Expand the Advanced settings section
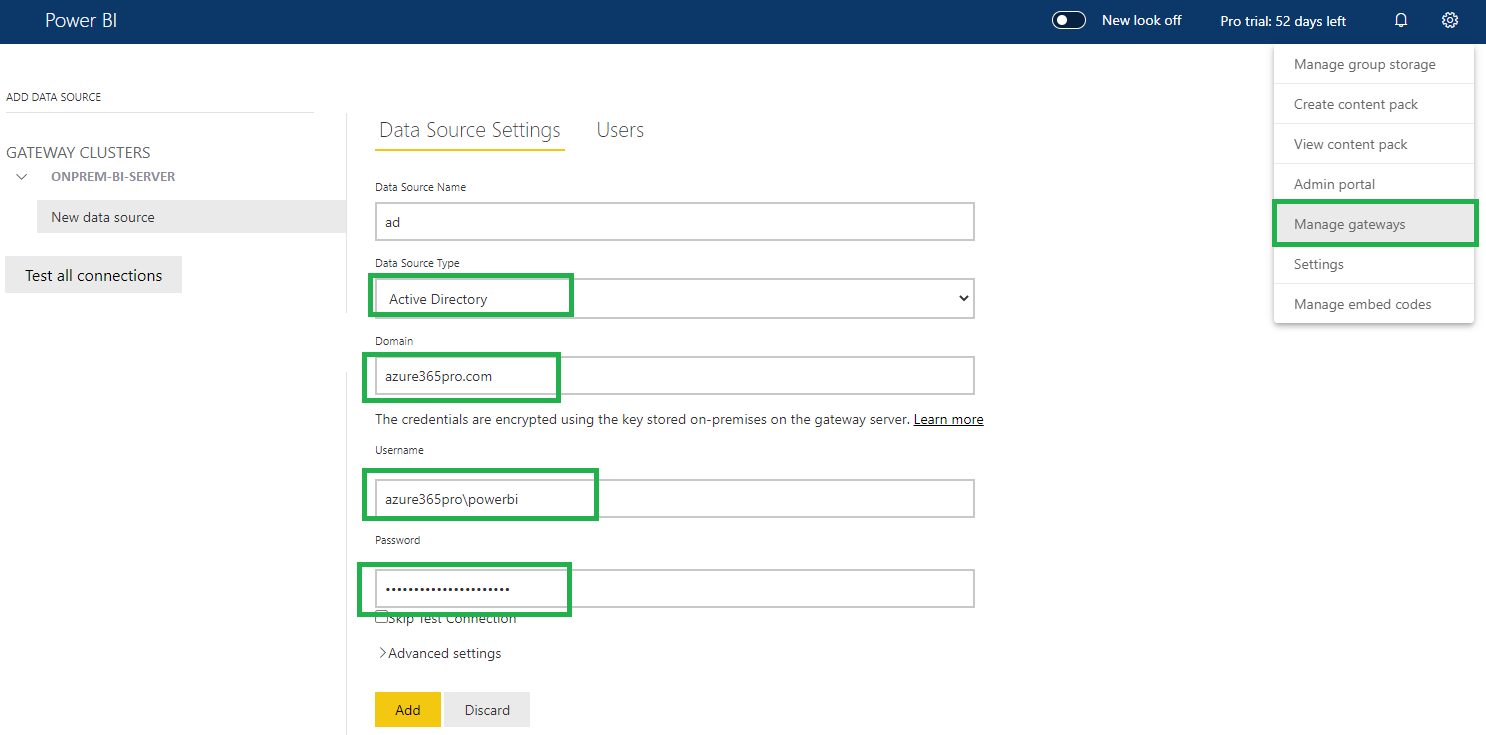Screen dimensions: 1486x735 point(439,653)
